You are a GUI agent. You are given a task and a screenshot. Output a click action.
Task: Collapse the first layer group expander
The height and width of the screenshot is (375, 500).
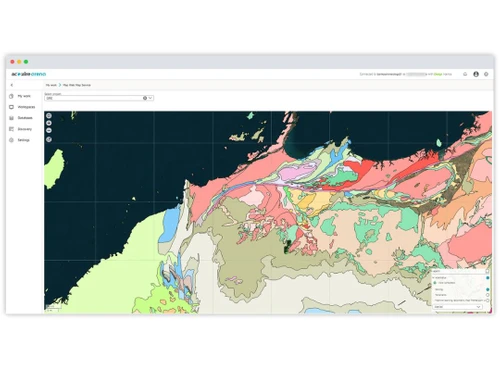coord(434,277)
